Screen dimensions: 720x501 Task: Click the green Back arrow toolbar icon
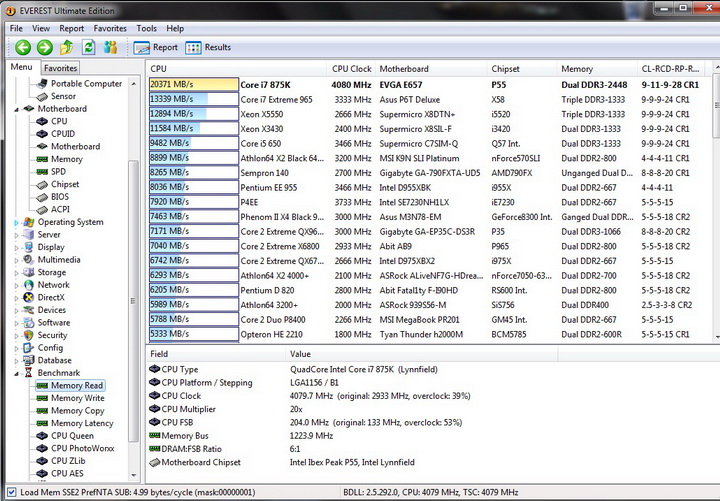click(22, 47)
